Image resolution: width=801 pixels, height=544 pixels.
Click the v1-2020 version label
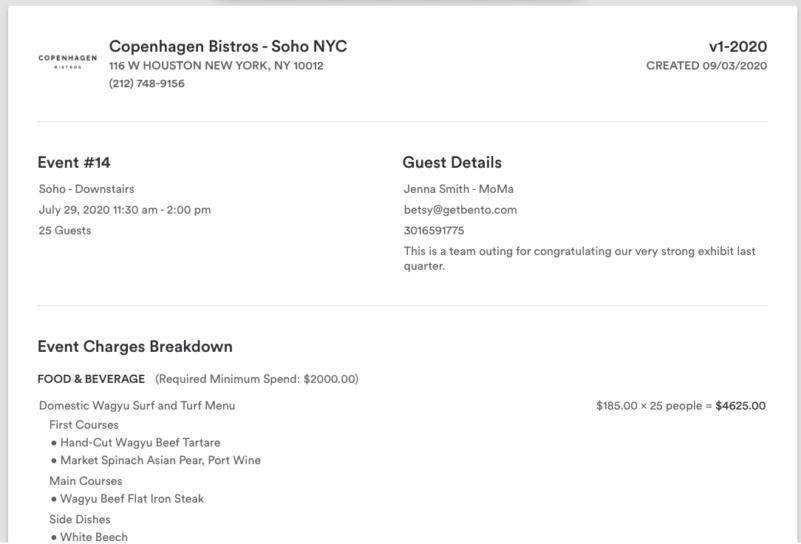[x=738, y=46]
